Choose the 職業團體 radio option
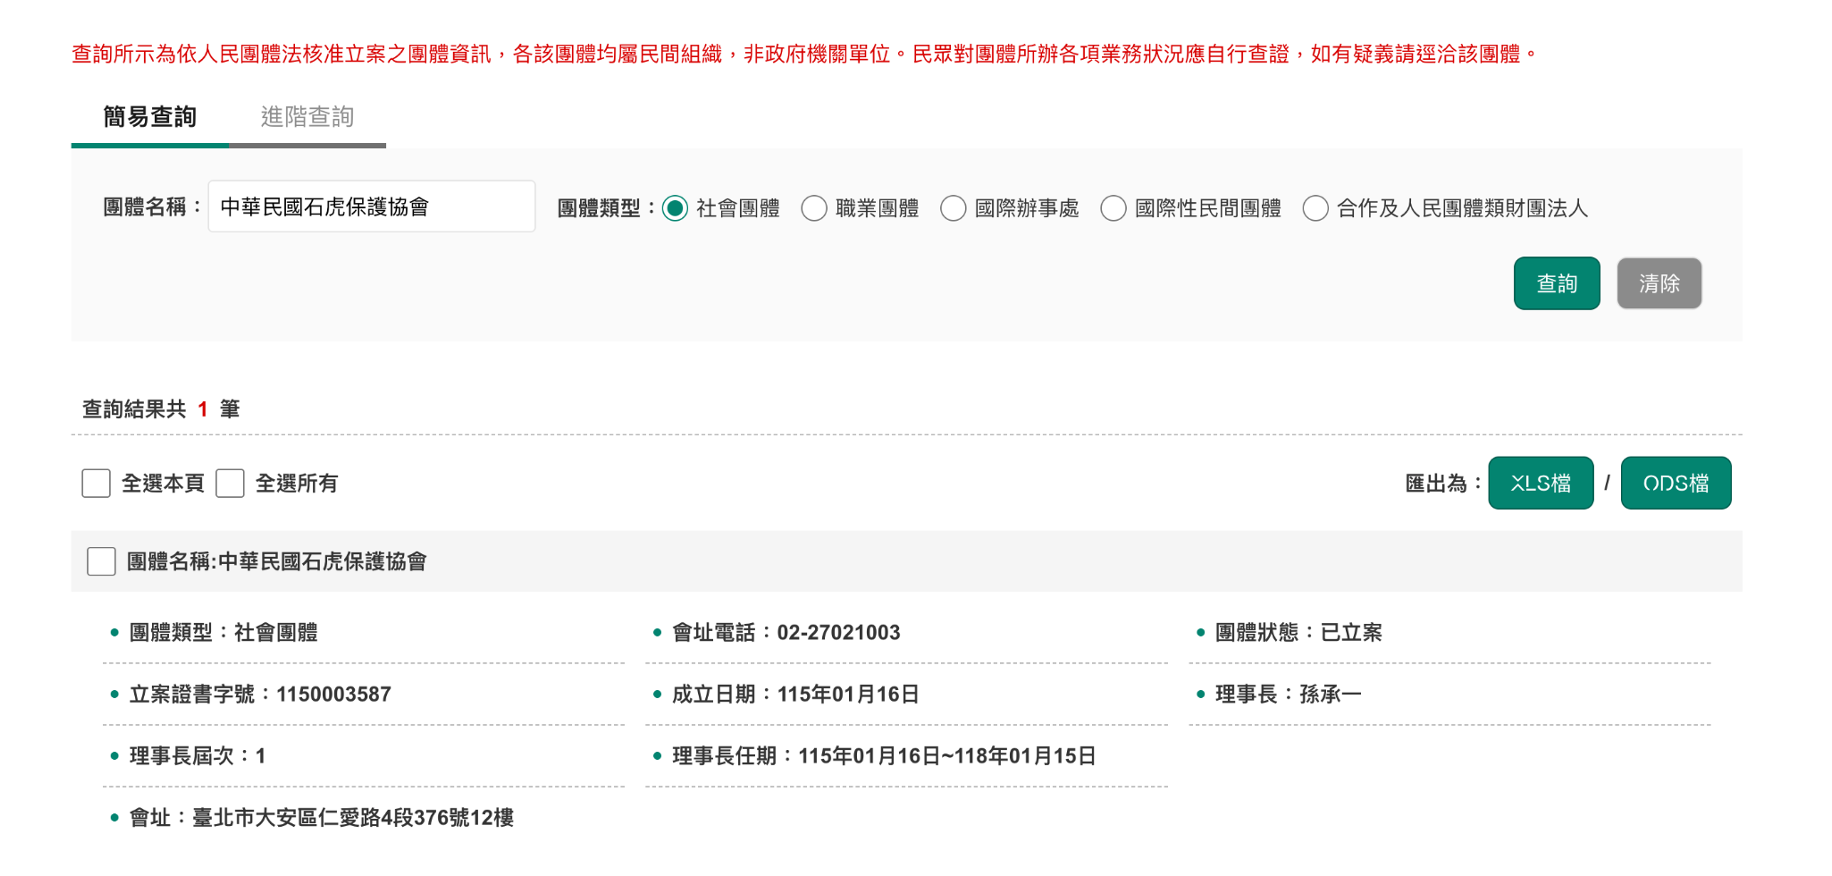1832x876 pixels. click(814, 208)
